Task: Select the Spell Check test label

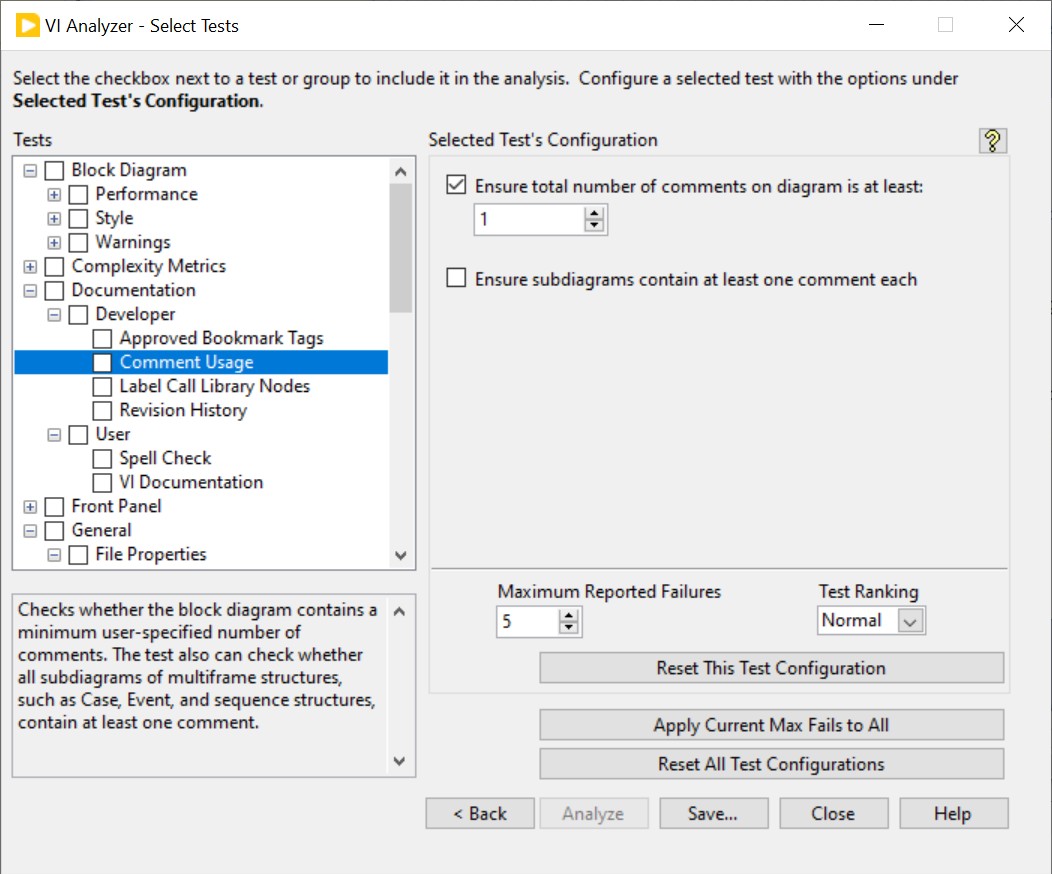Action: (x=165, y=458)
